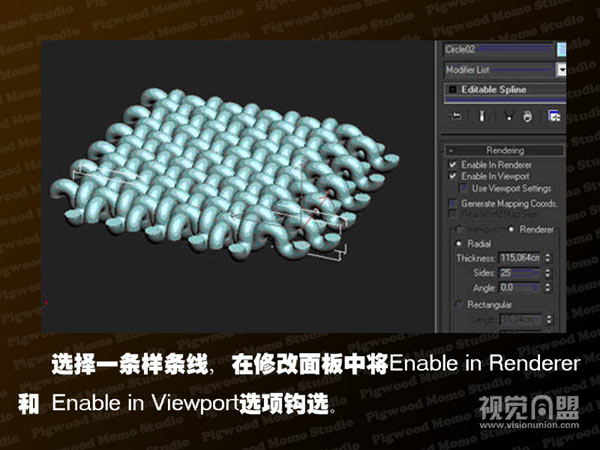Image resolution: width=600 pixels, height=450 pixels.
Task: Open the Modifier List dropdown
Action: 561,70
